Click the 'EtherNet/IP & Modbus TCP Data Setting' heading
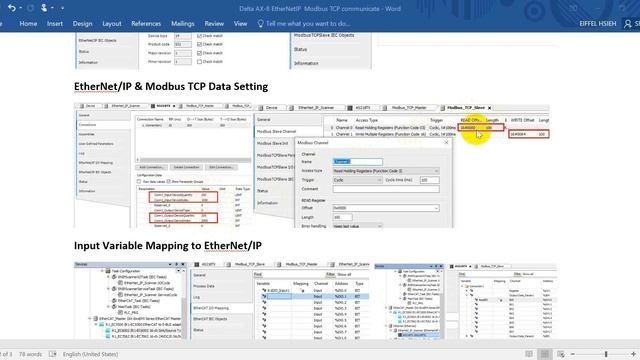Screen dimensions: 640x360 point(171,87)
